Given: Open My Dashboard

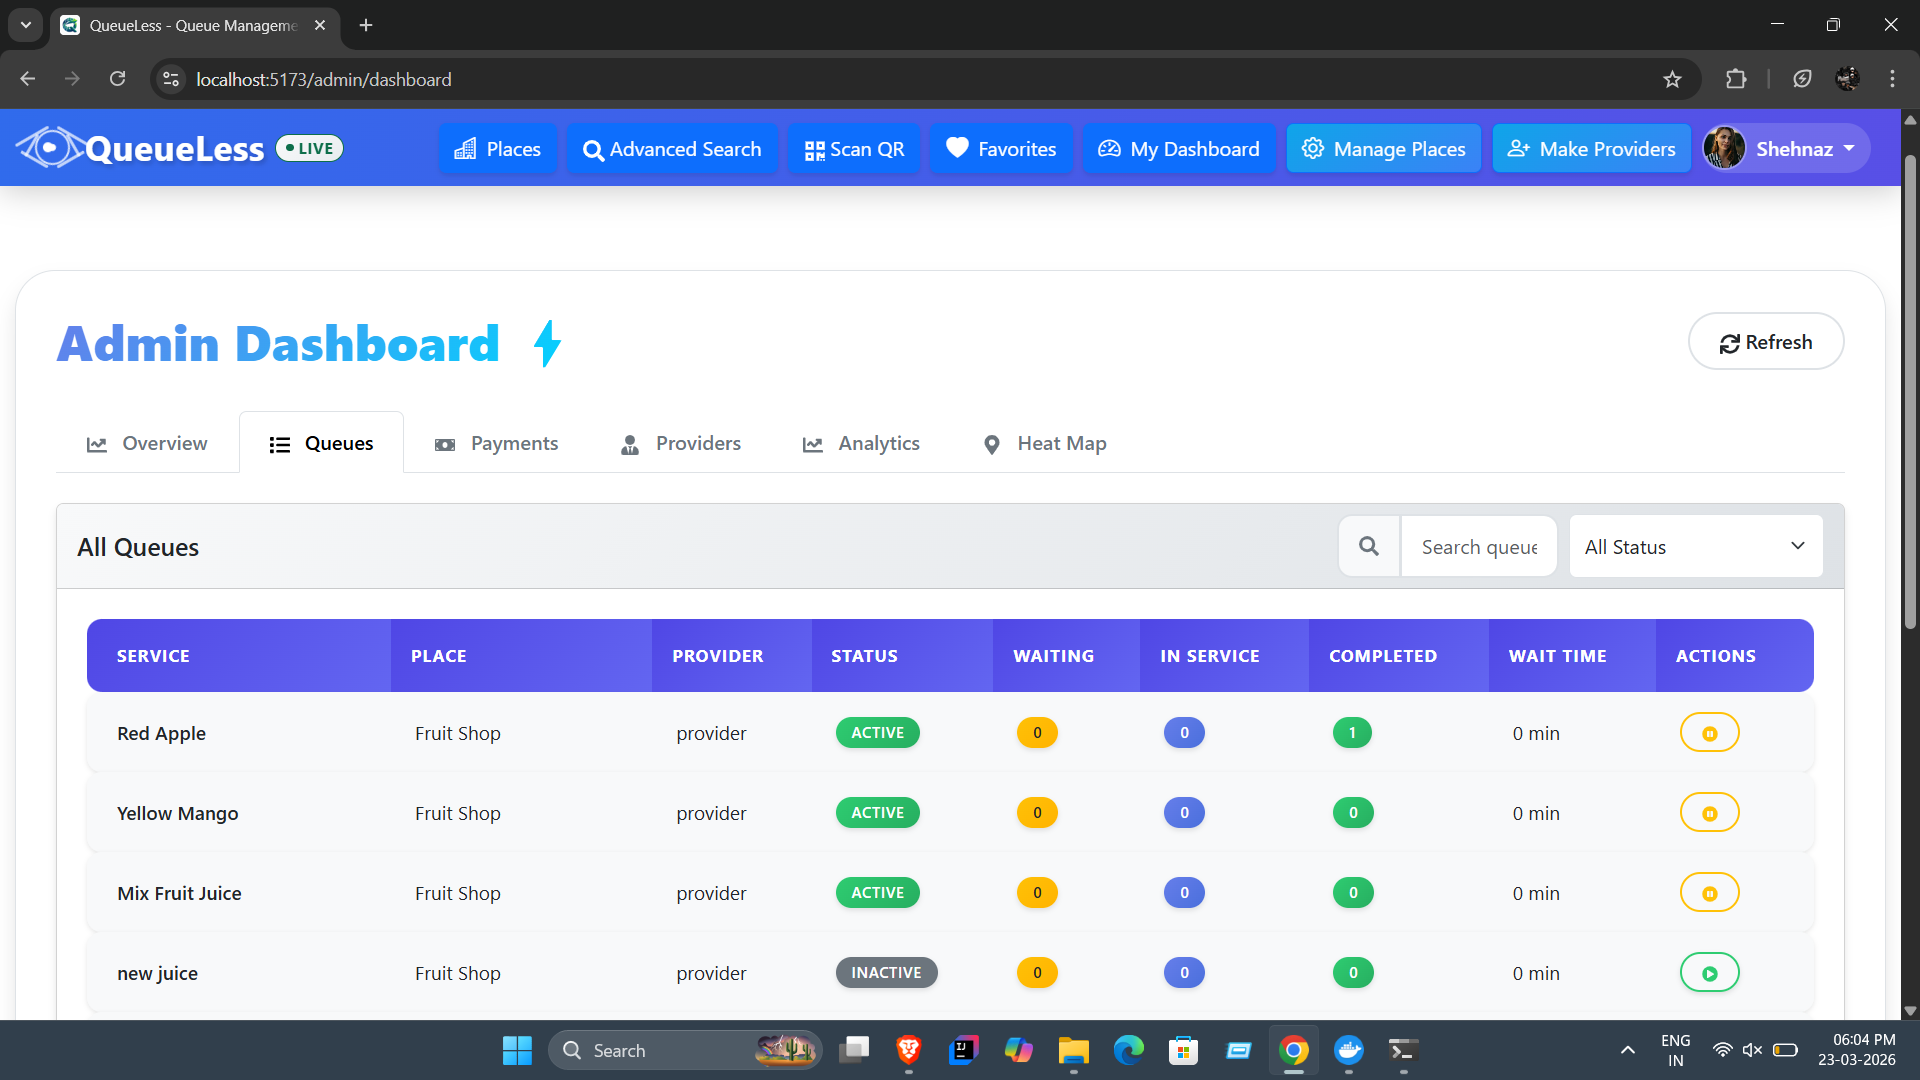Looking at the screenshot, I should pos(1179,149).
